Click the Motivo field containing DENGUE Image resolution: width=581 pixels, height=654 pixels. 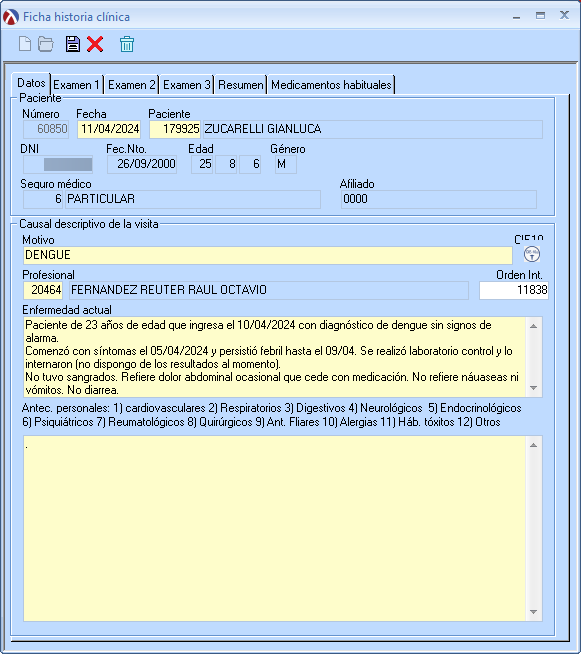268,255
